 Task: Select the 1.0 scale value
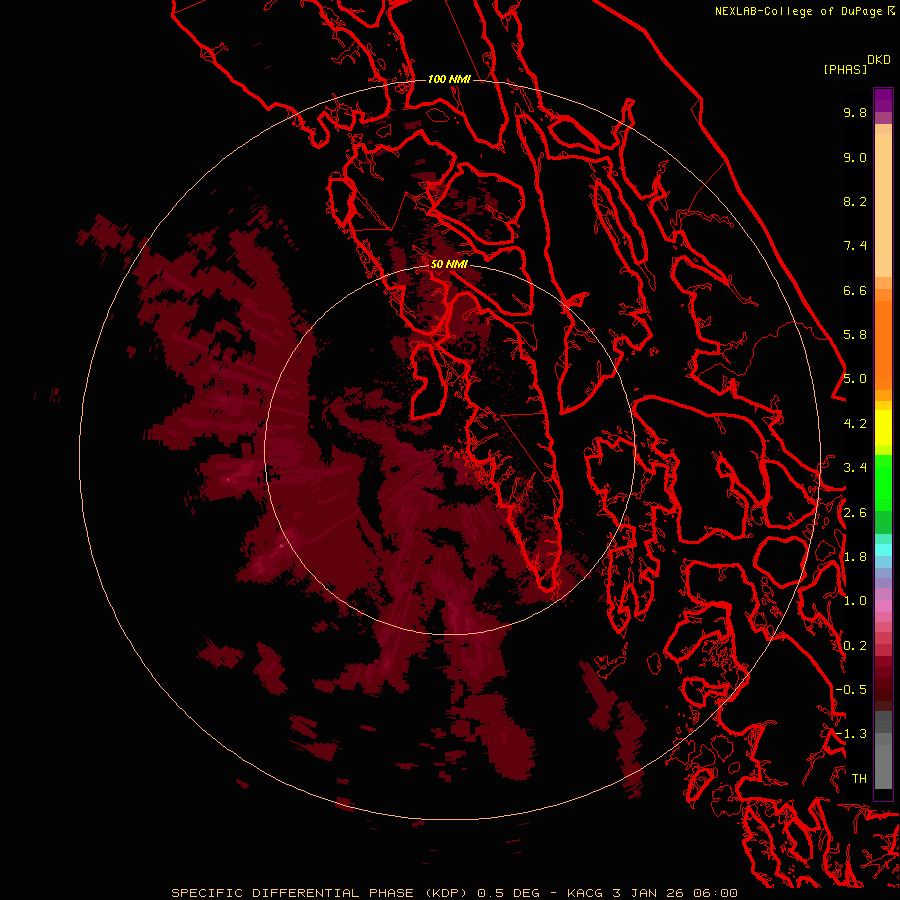click(x=855, y=601)
